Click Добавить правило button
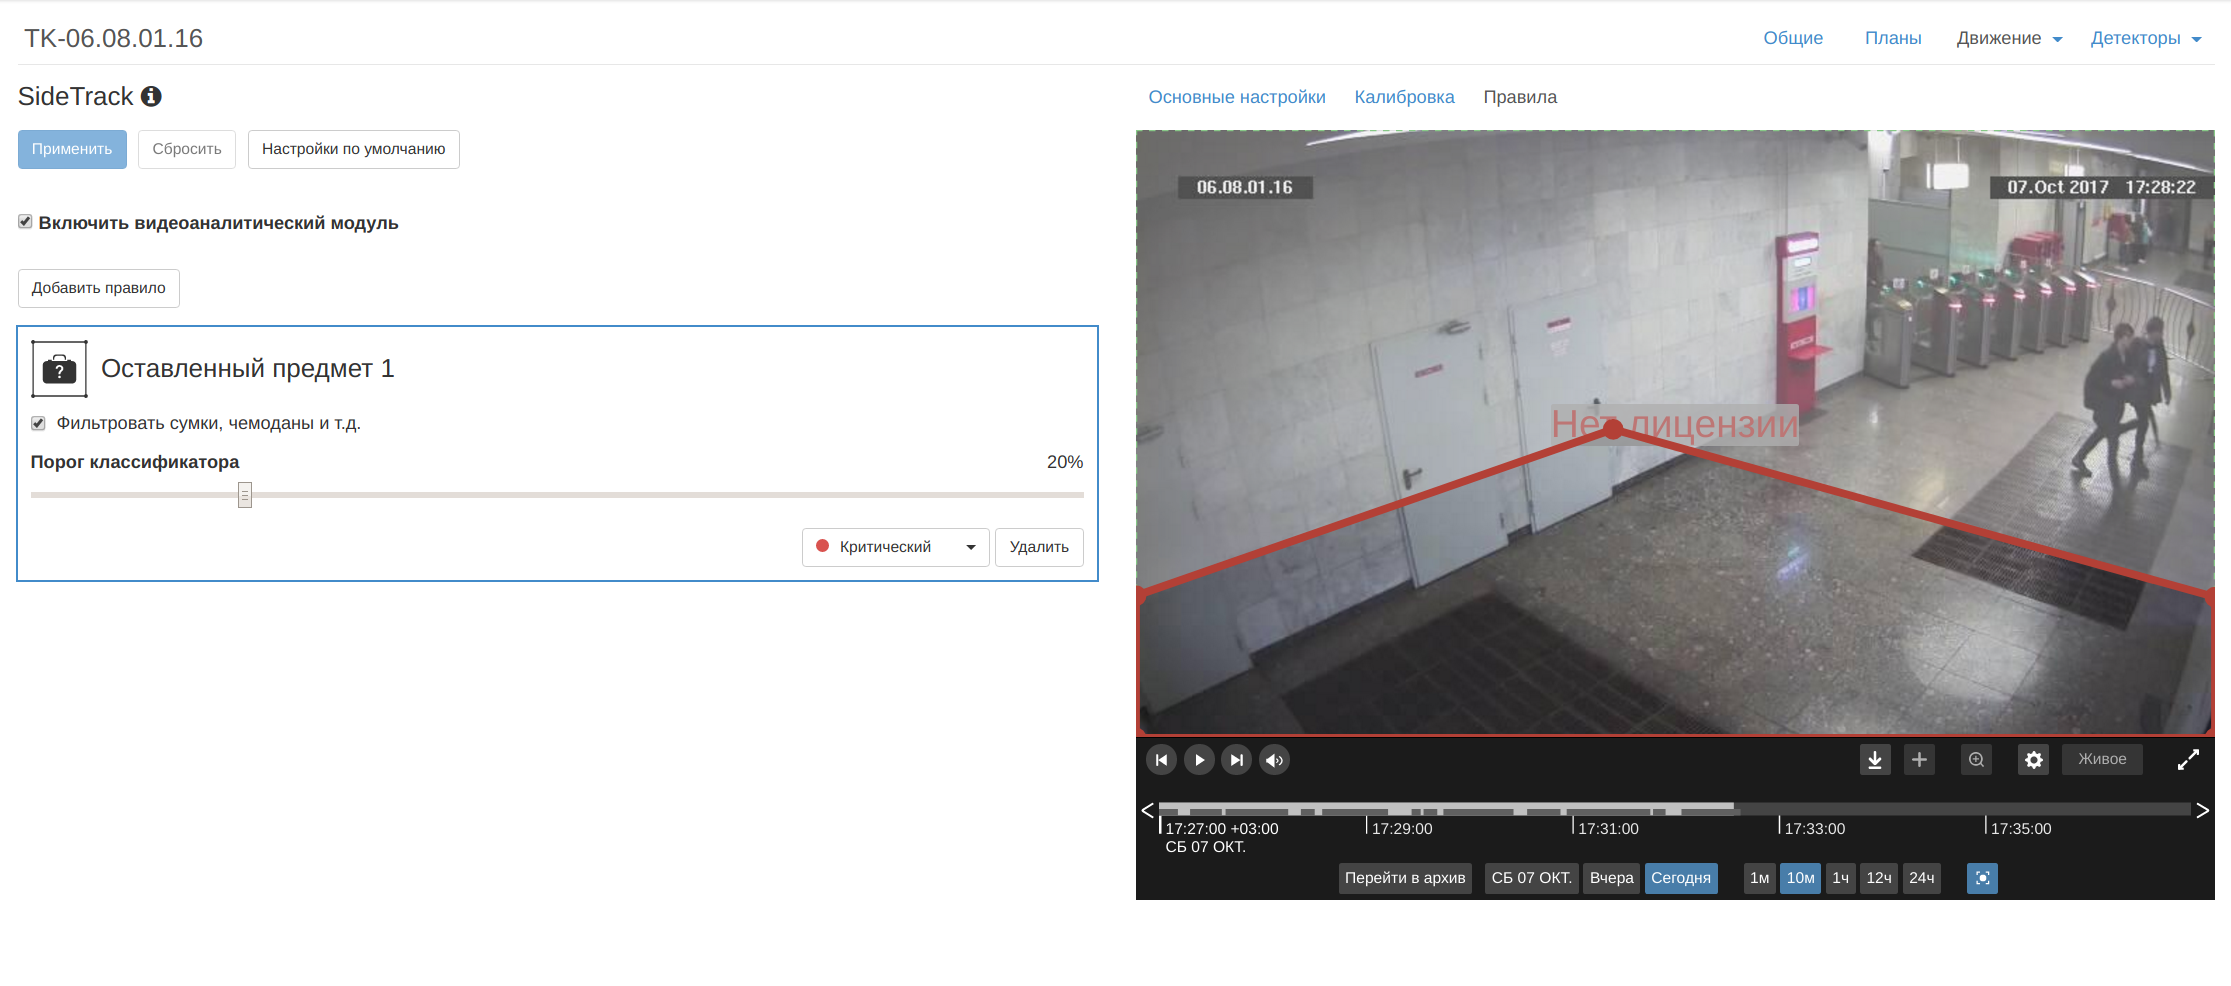 pos(99,288)
